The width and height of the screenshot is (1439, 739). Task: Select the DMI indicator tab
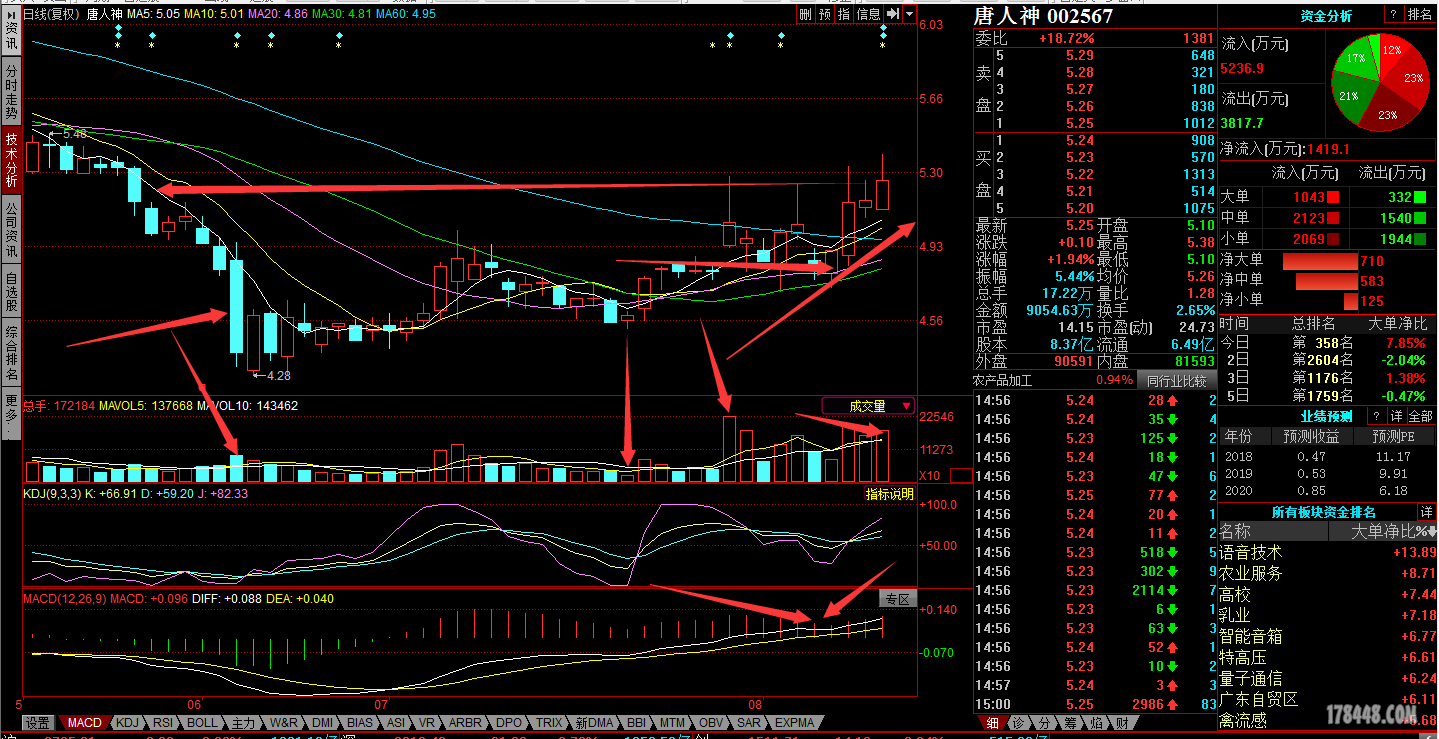tap(323, 722)
